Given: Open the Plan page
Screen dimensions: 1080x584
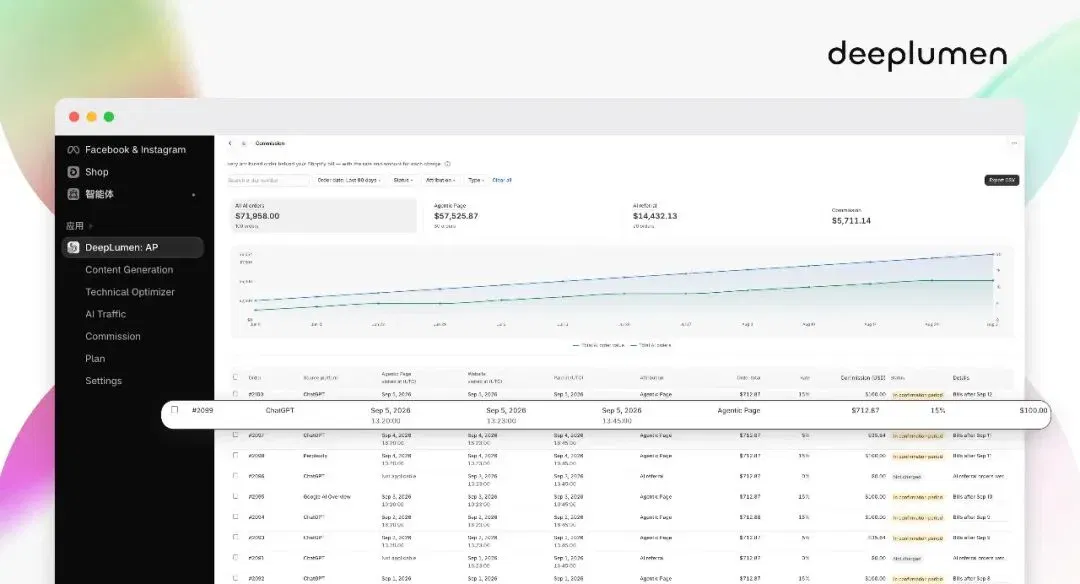Looking at the screenshot, I should coord(95,358).
